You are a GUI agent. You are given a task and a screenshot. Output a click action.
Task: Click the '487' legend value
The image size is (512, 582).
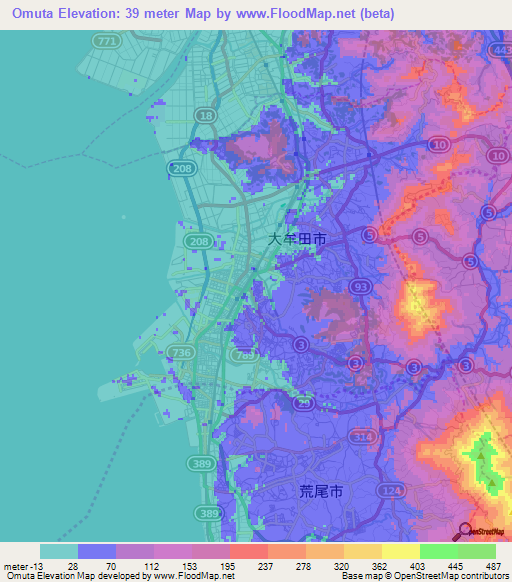pyautogui.click(x=493, y=567)
